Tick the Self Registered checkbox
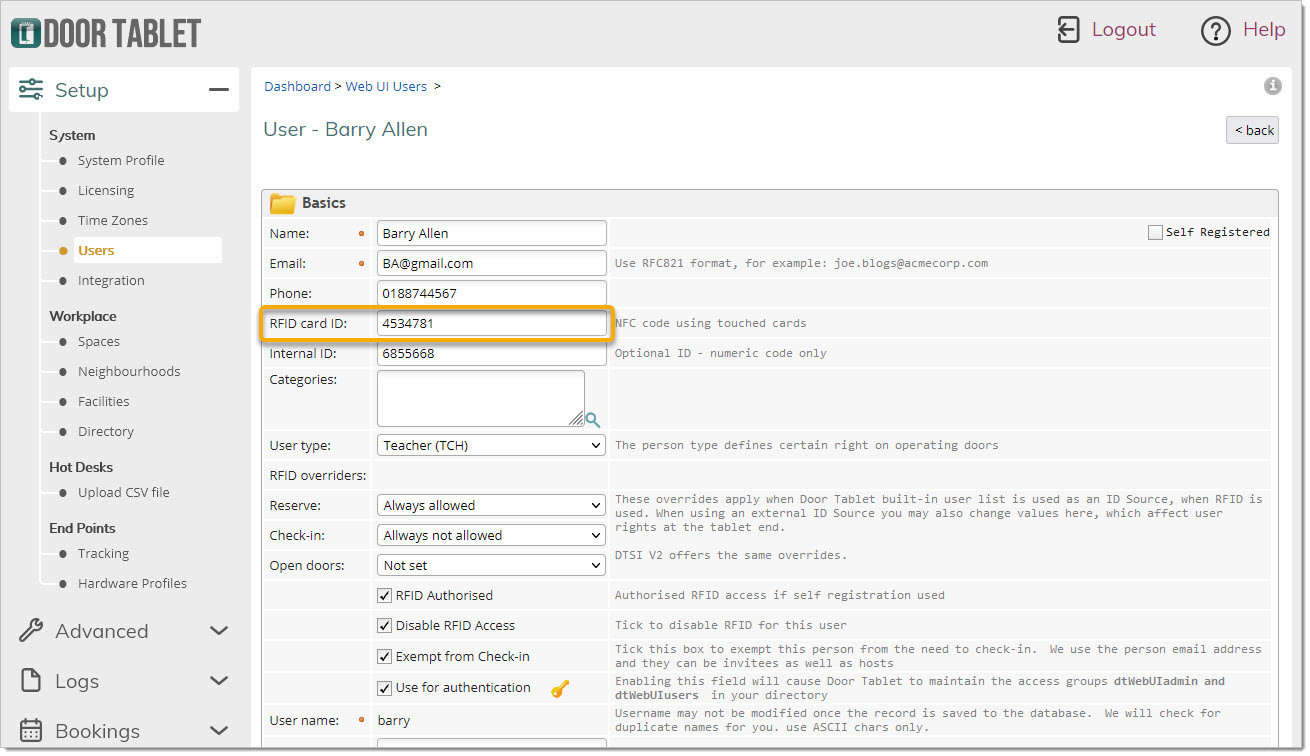1310x756 pixels. coord(1155,232)
